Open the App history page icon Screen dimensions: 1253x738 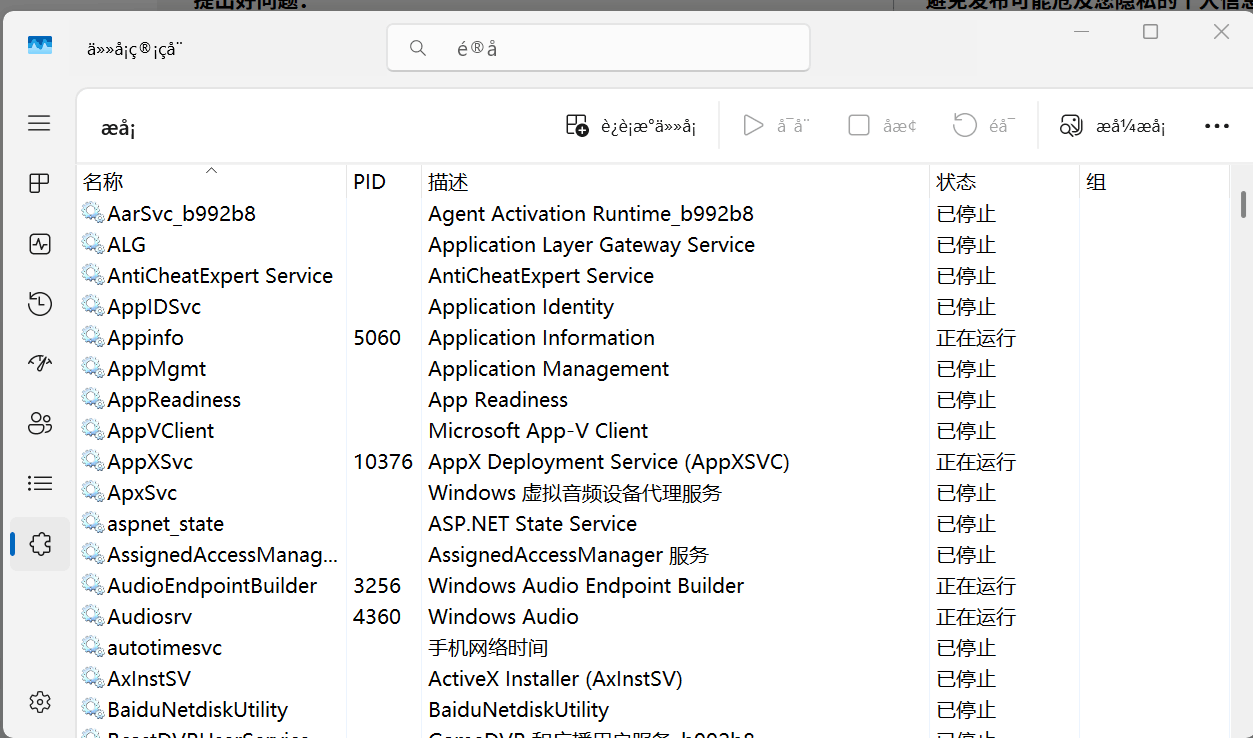point(39,304)
